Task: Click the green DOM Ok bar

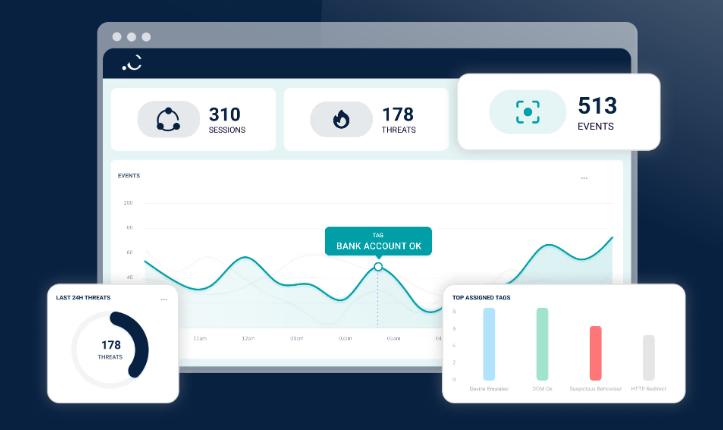Action: (x=542, y=343)
